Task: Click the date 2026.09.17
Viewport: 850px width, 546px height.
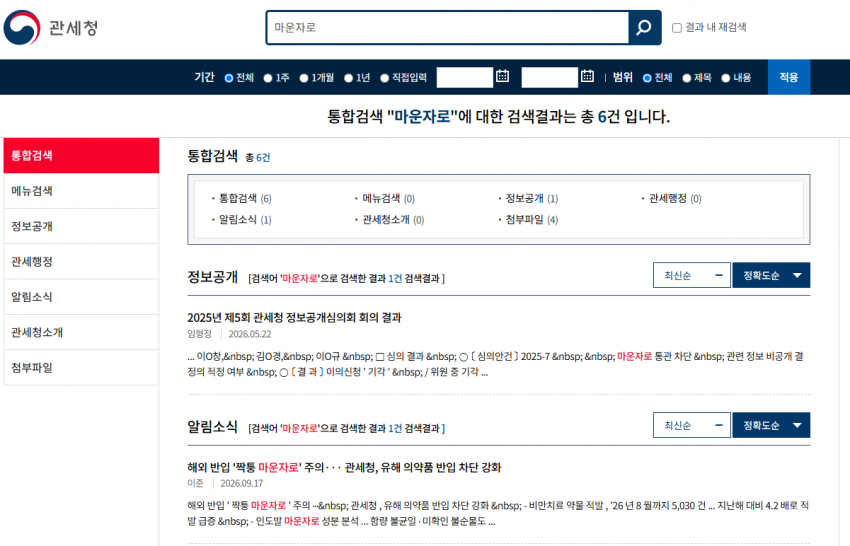Action: 242,483
